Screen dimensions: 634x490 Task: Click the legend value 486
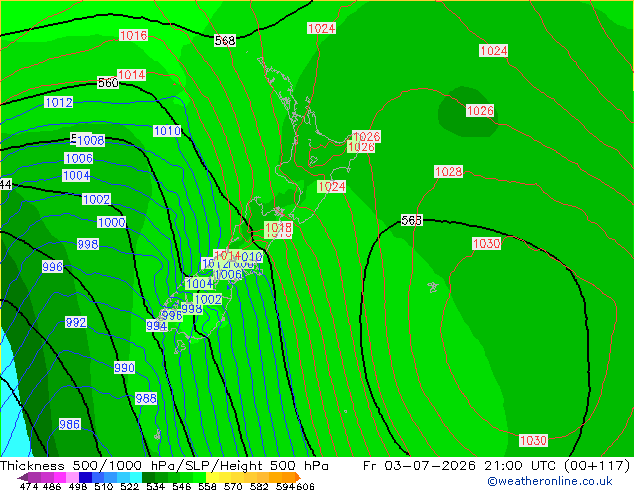[x=51, y=486]
